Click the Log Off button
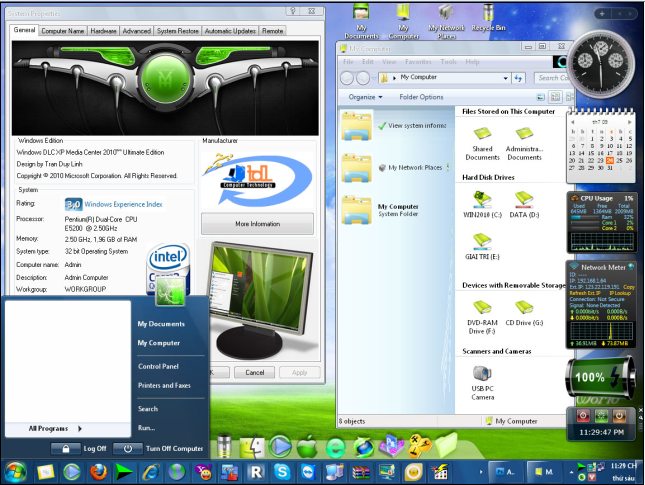Image resolution: width=645 pixels, height=485 pixels. (x=80, y=448)
